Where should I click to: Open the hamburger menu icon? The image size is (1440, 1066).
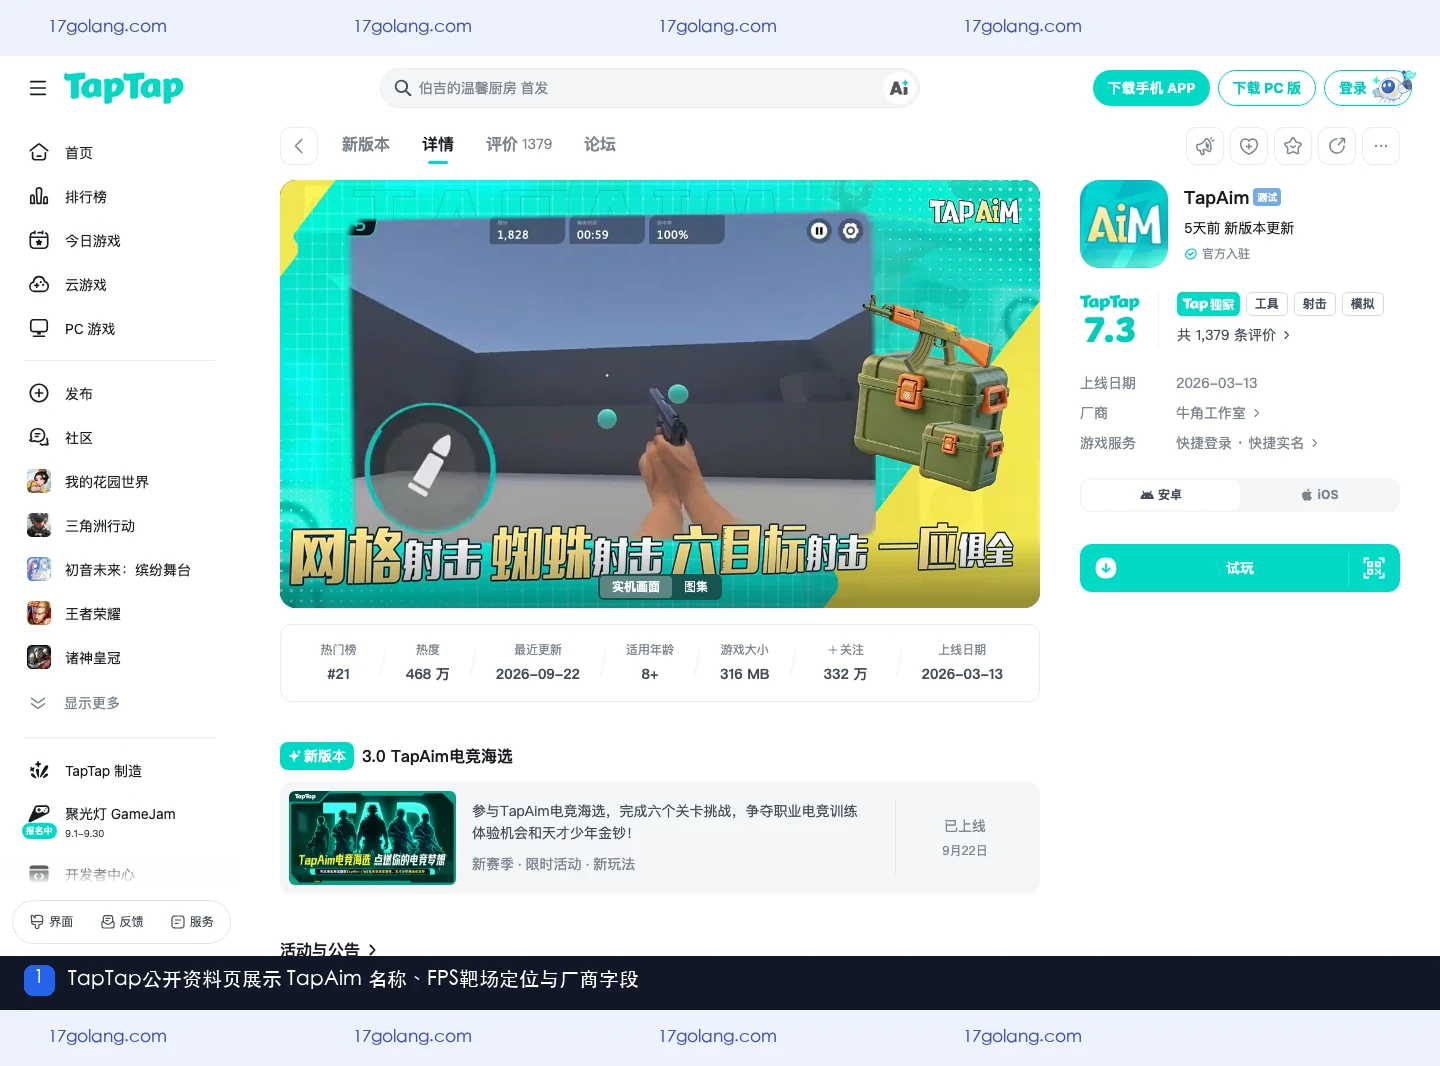point(38,88)
